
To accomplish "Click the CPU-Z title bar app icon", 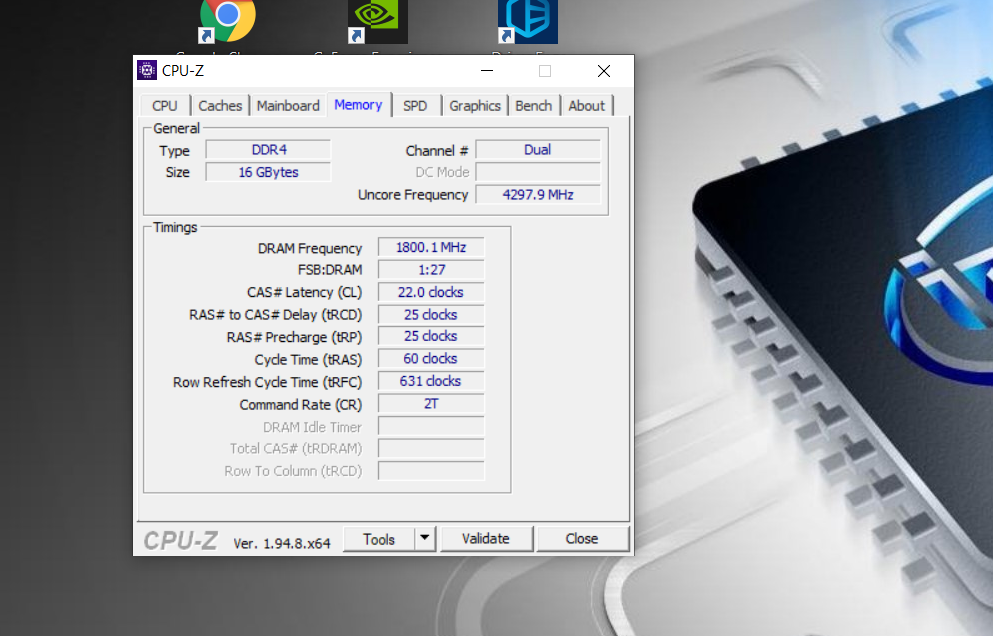I will tap(147, 70).
